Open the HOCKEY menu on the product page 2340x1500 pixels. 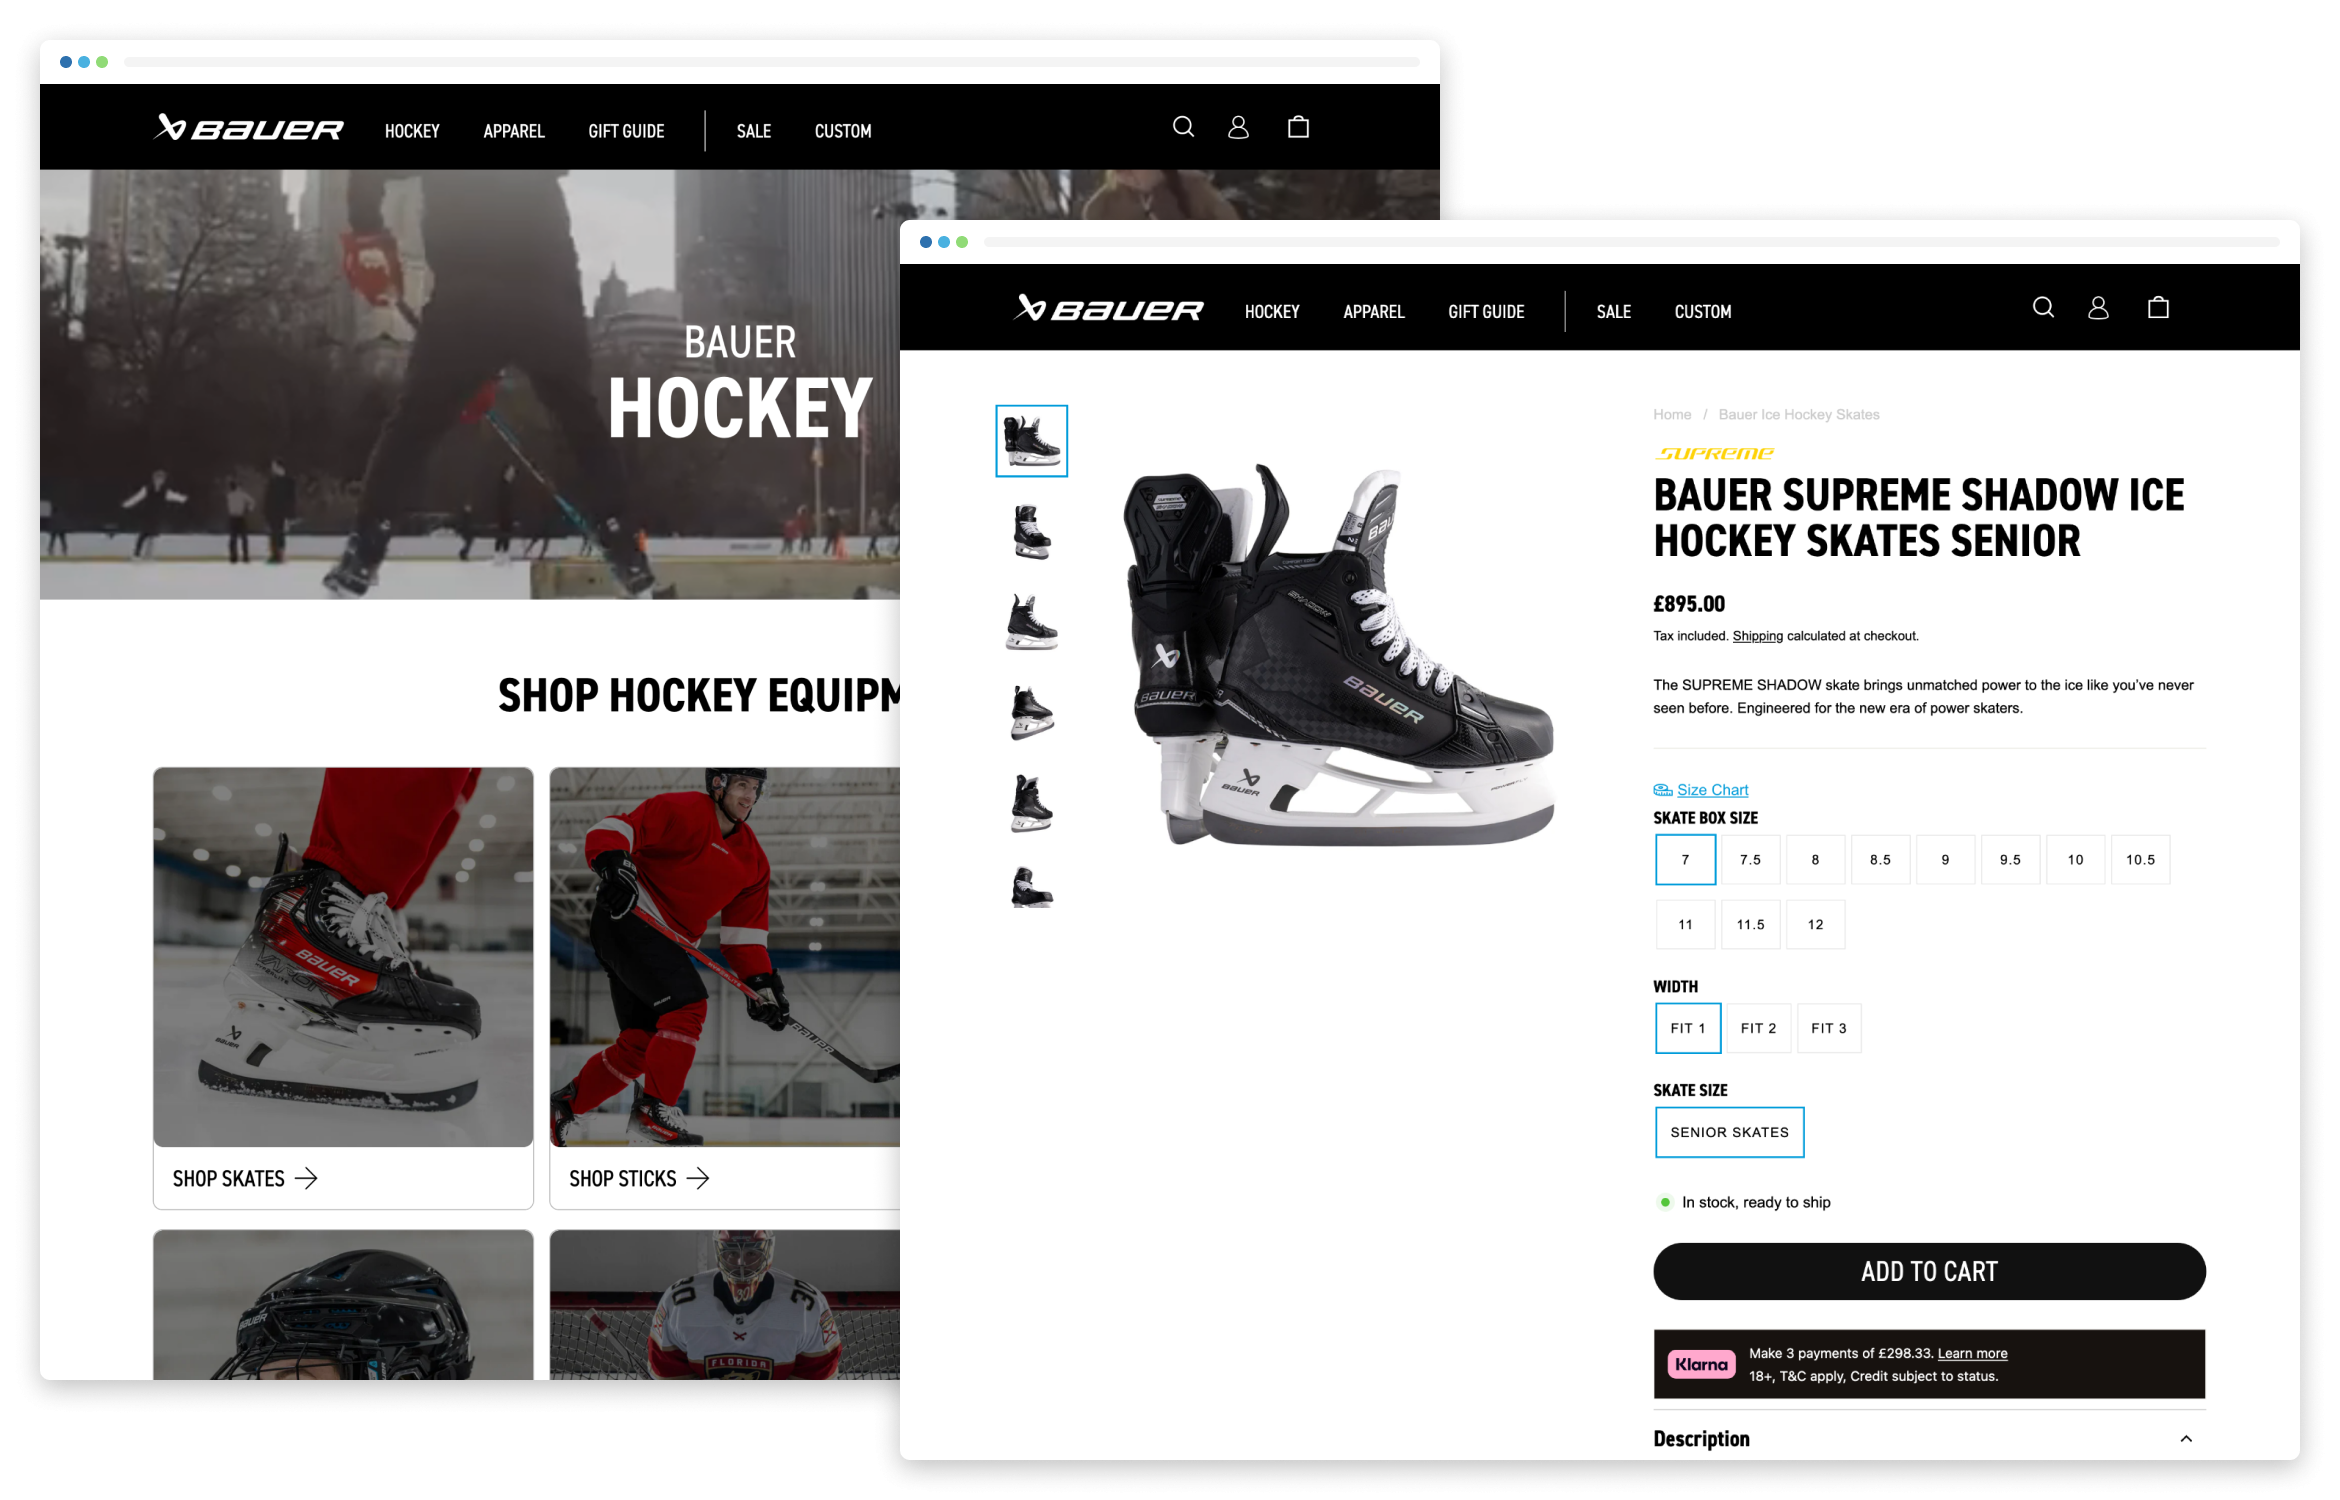[1272, 312]
